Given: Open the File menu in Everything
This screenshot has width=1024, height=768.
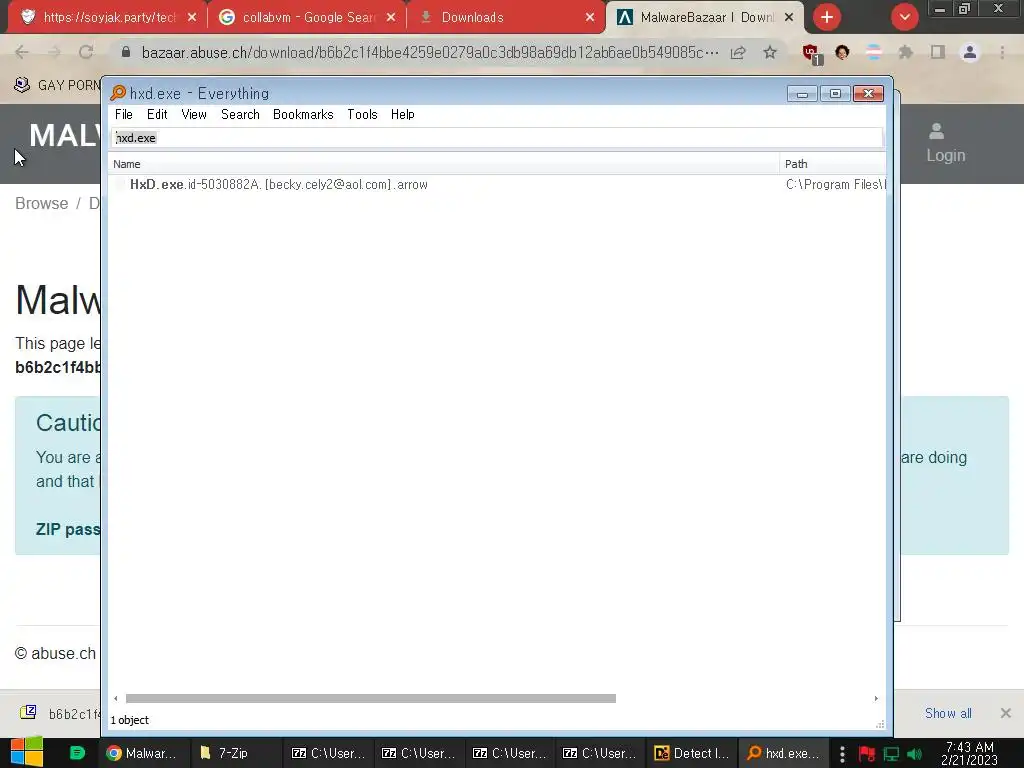Looking at the screenshot, I should tap(123, 114).
